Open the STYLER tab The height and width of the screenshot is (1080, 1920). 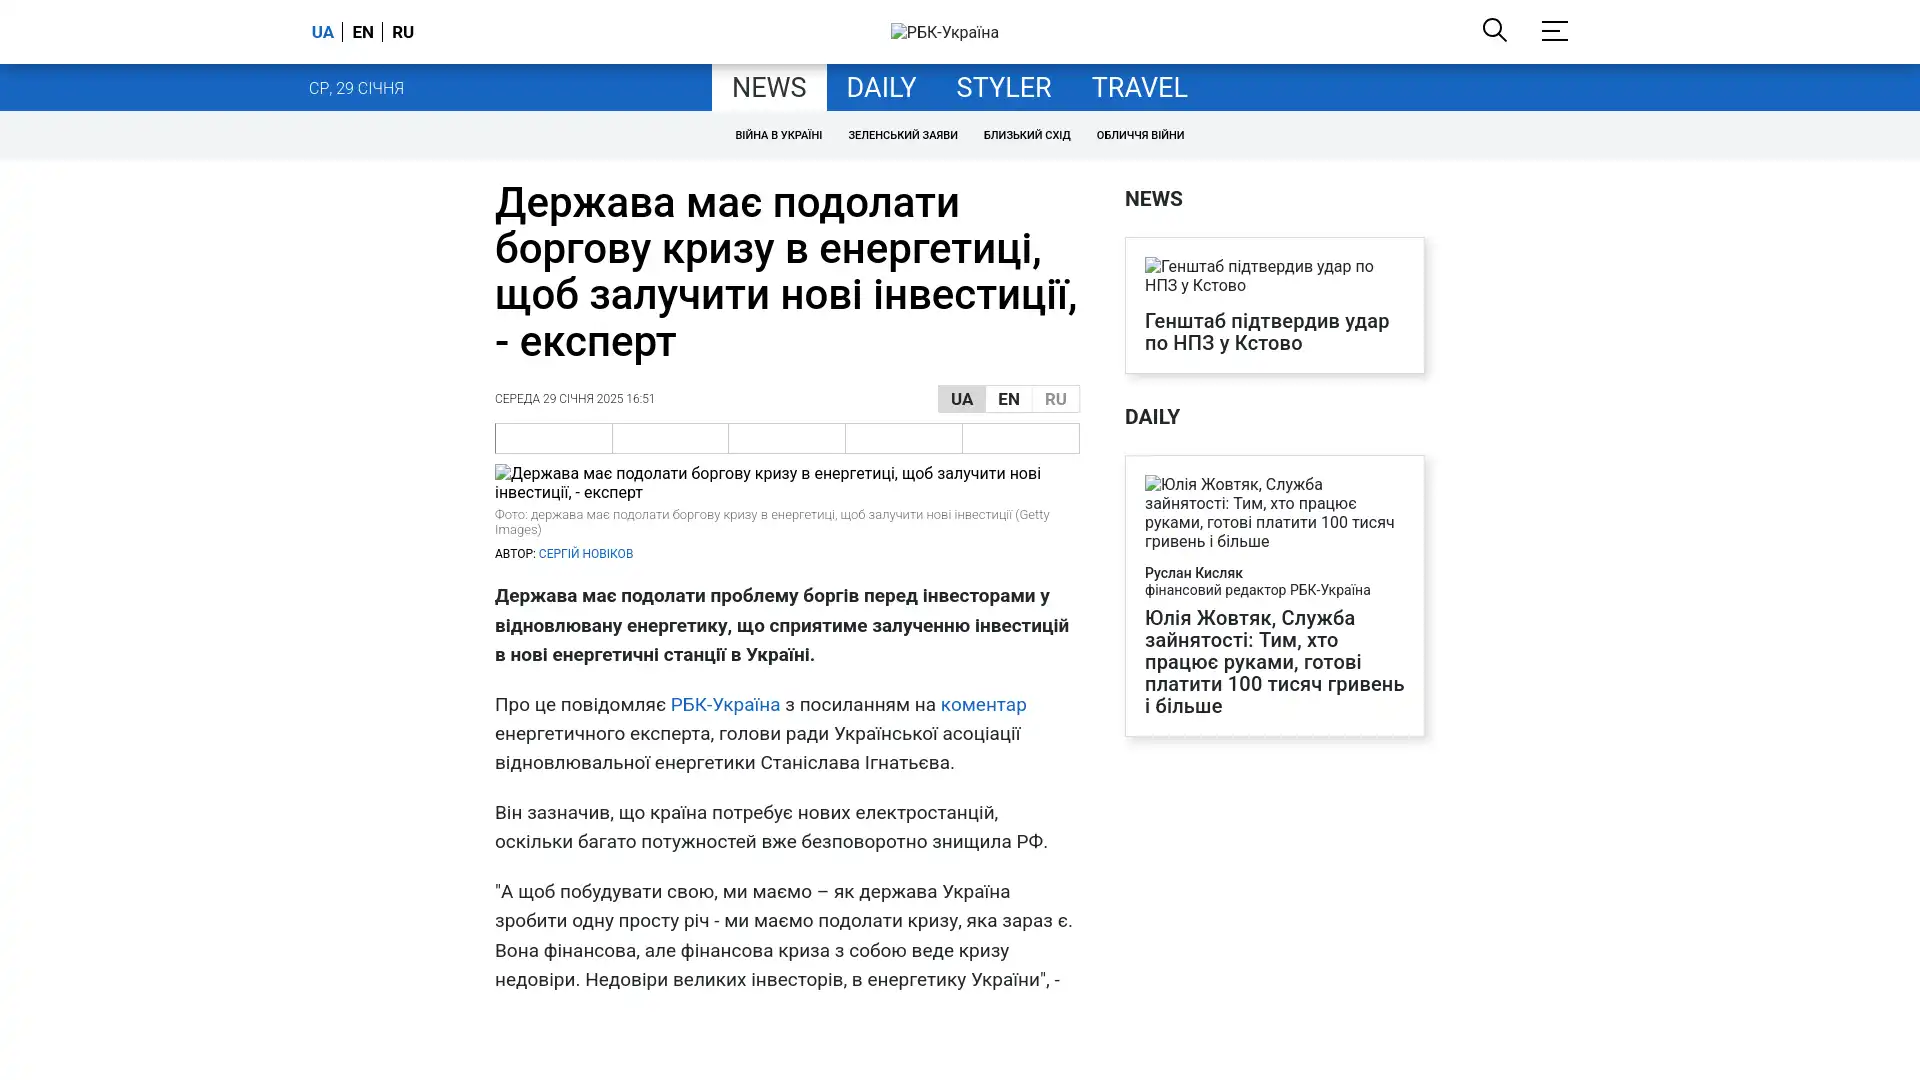pyautogui.click(x=1003, y=88)
